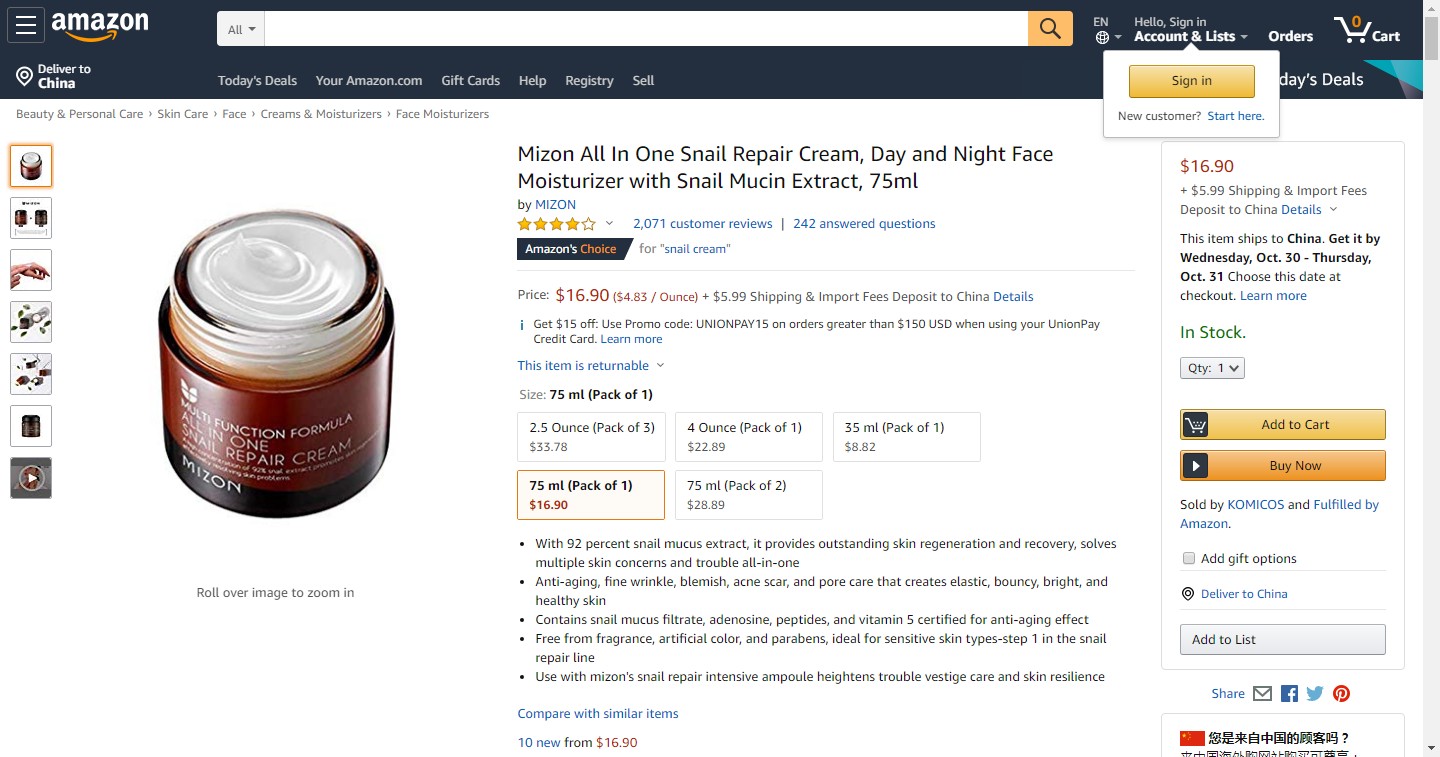
Task: Open the hamburger navigation menu
Action: 25,26
